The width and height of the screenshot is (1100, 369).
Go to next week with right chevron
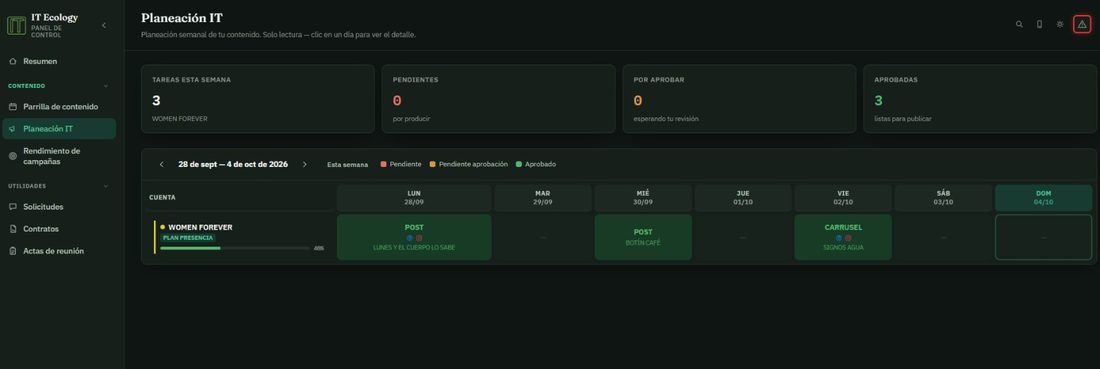[304, 164]
